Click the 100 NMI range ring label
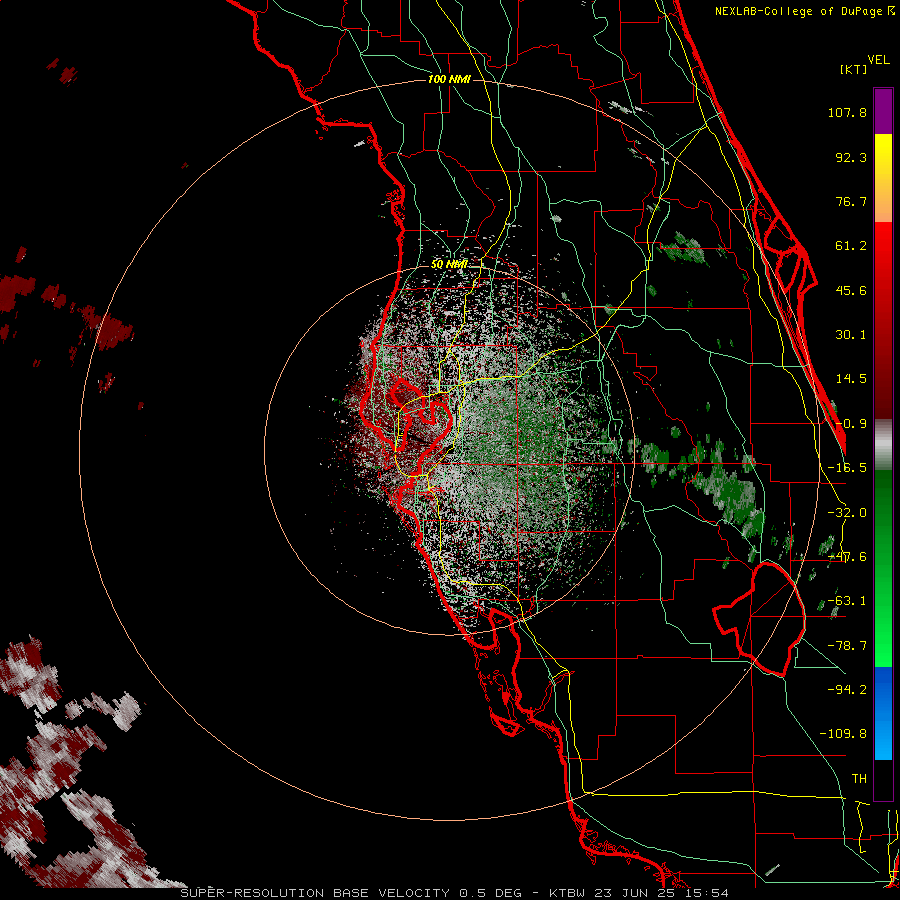This screenshot has height=900, width=900. 449,79
